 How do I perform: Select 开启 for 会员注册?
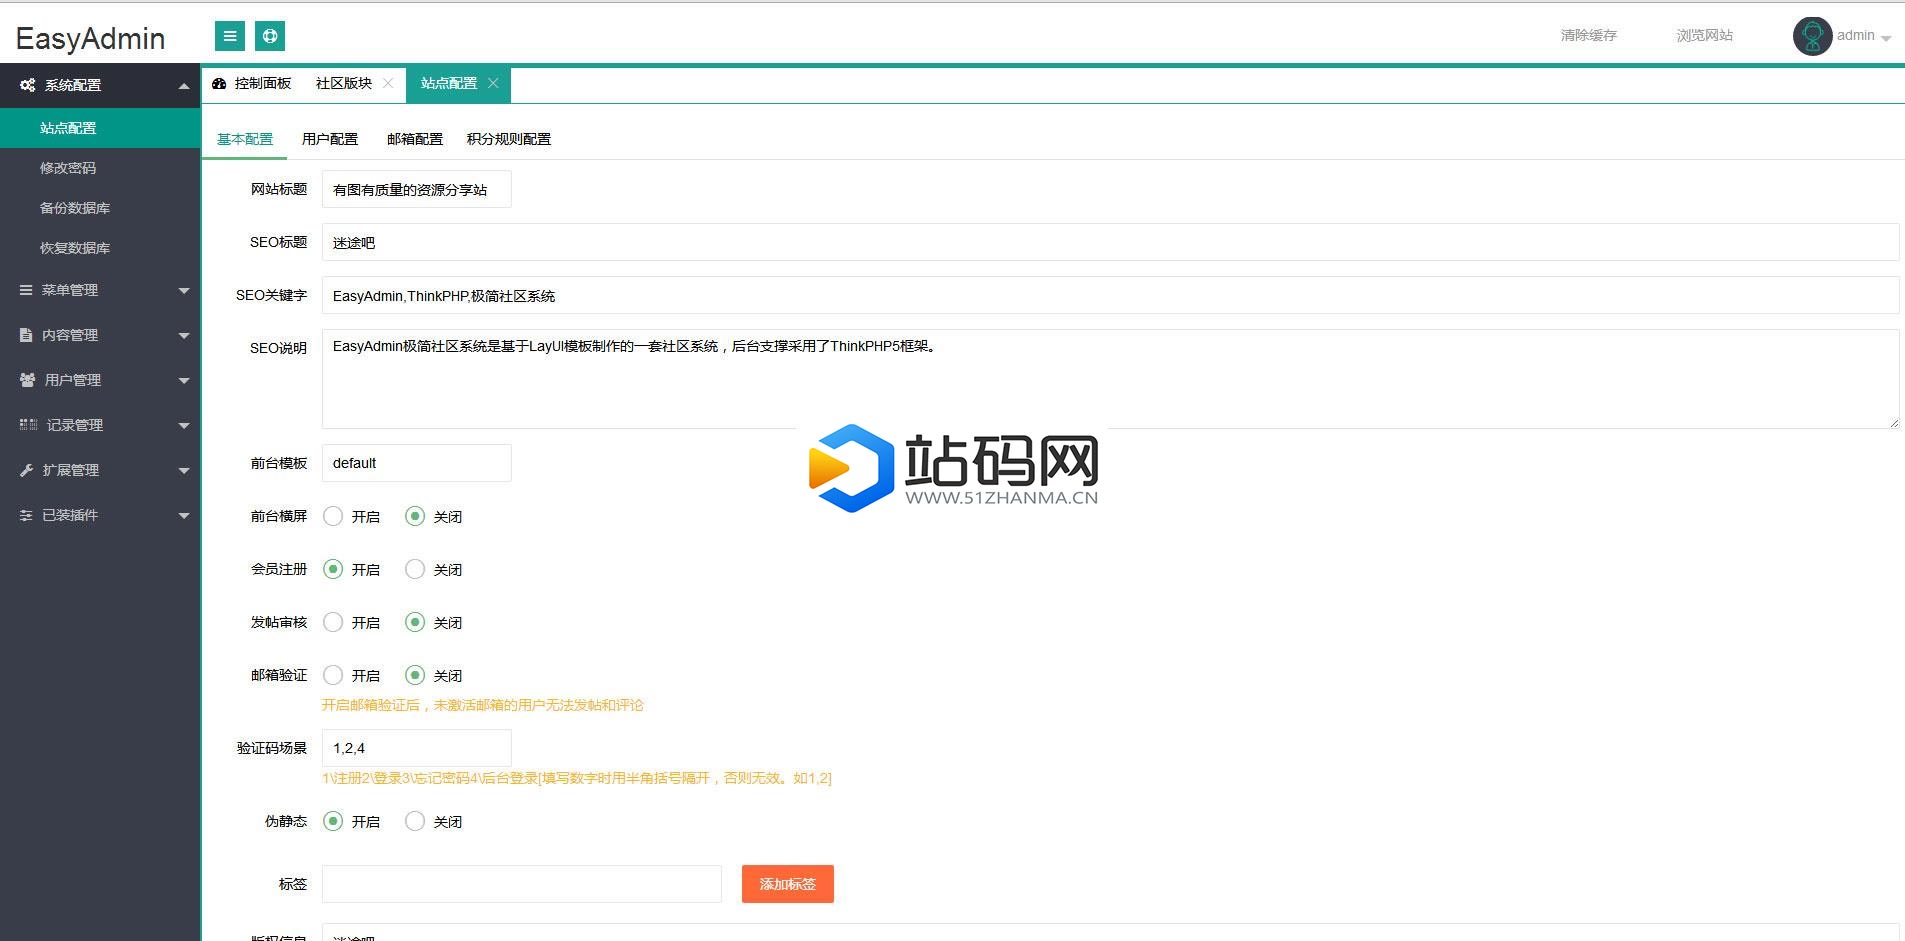tap(333, 569)
